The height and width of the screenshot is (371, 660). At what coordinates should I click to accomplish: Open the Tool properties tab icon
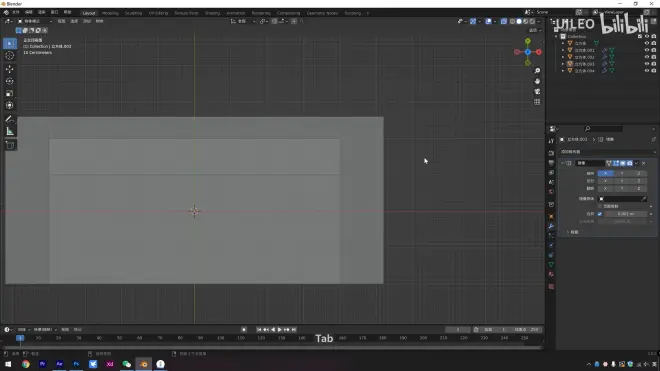coord(551,141)
